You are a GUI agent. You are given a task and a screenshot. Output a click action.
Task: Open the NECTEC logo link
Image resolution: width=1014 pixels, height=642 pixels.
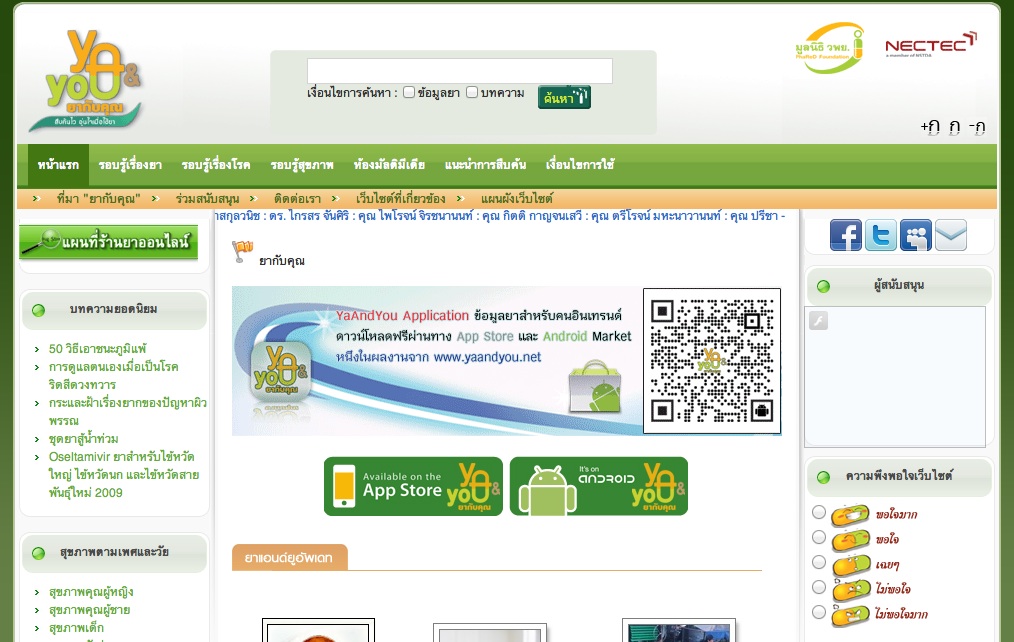click(x=931, y=44)
